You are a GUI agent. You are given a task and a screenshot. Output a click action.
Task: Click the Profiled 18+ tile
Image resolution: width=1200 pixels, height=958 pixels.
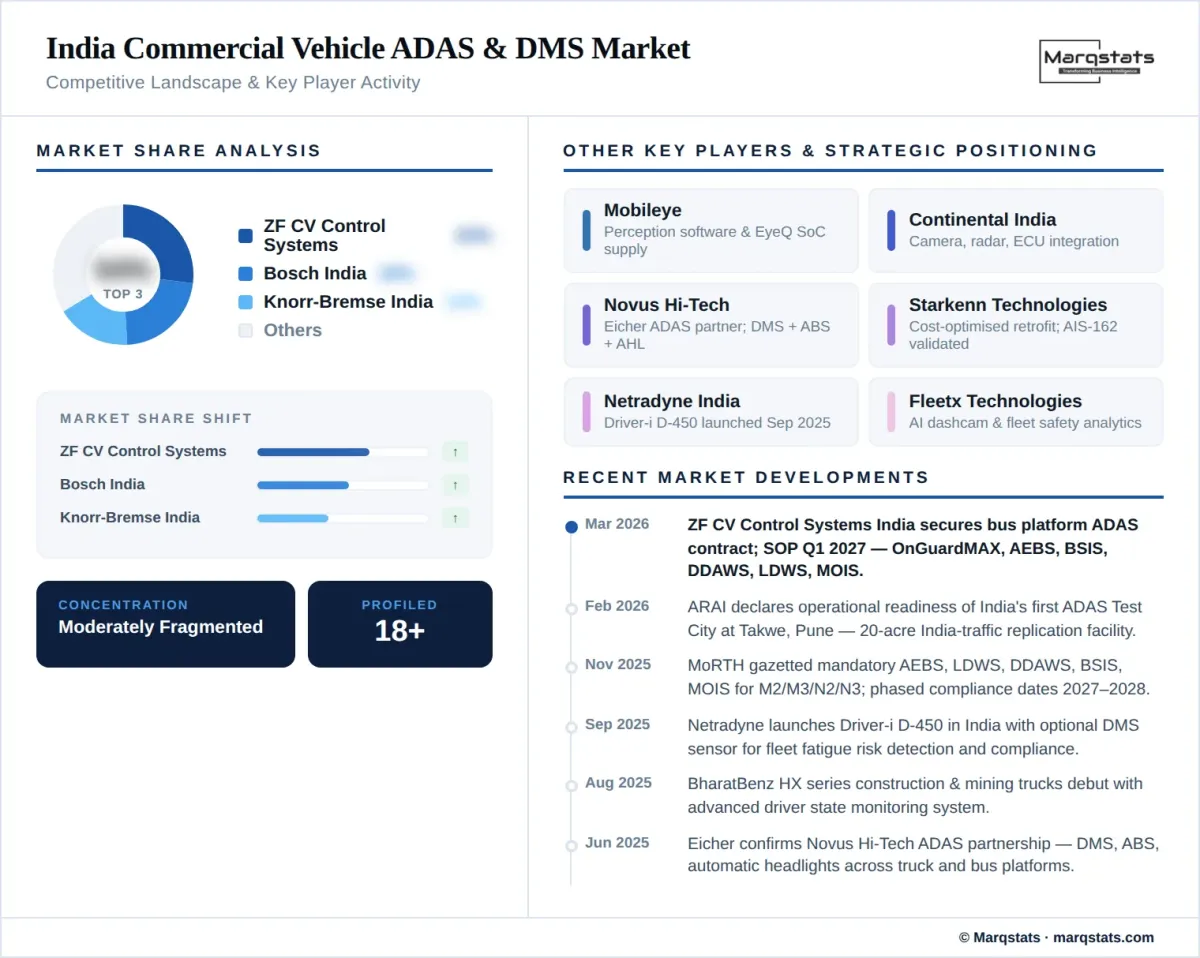pos(400,624)
